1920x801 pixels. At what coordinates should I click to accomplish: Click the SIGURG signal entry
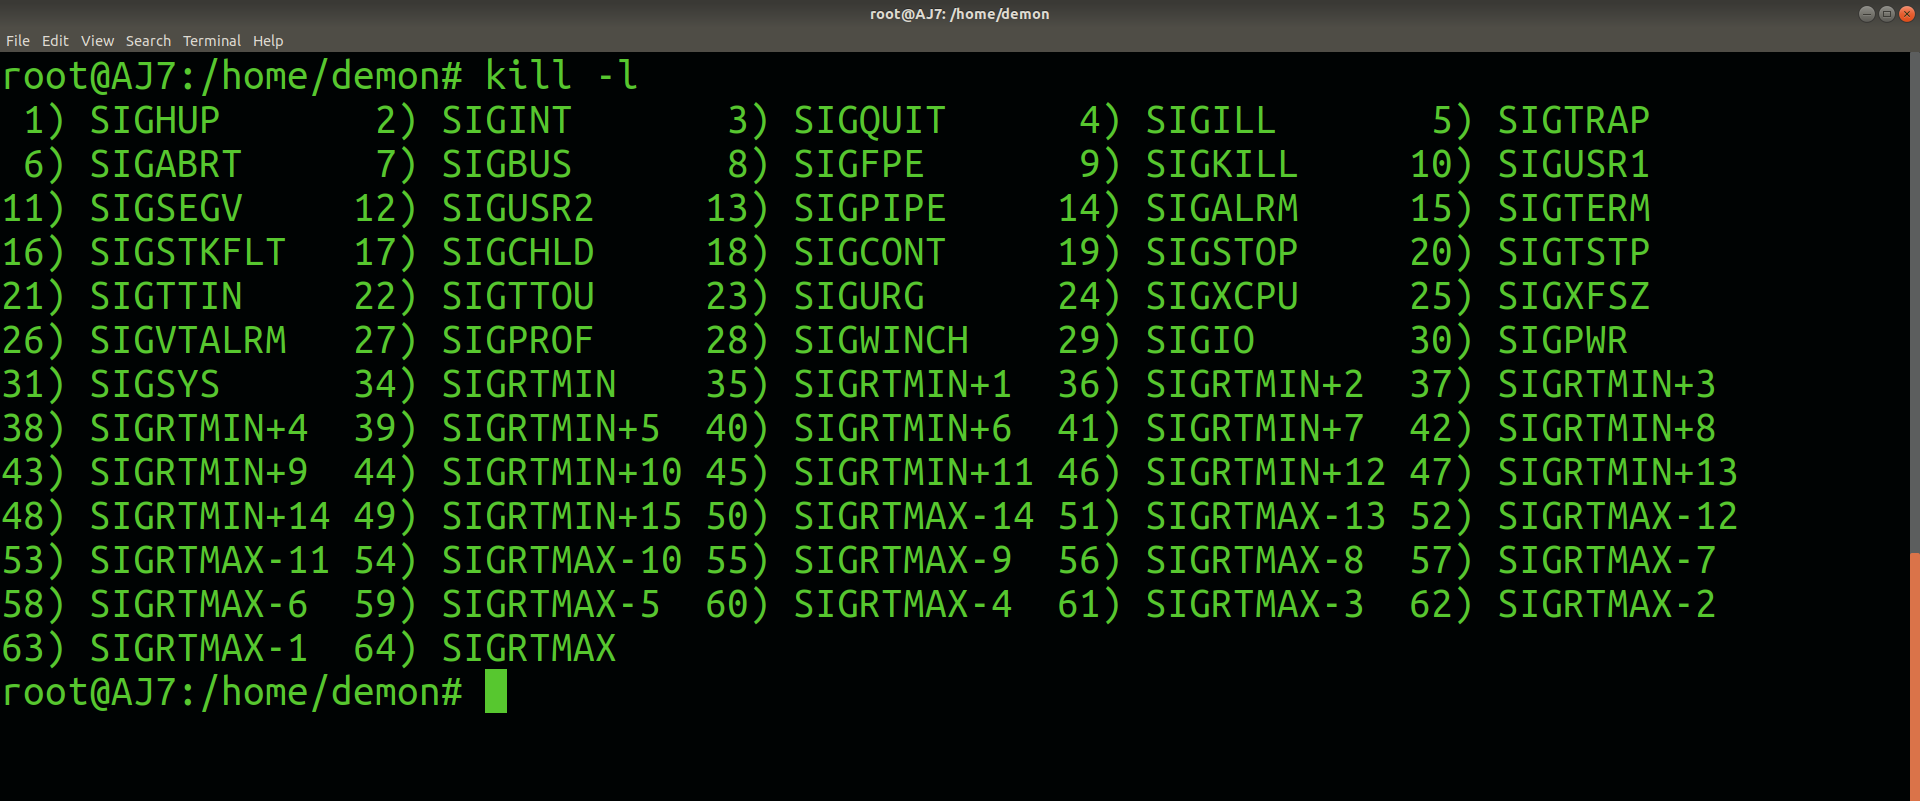pyautogui.click(x=859, y=296)
